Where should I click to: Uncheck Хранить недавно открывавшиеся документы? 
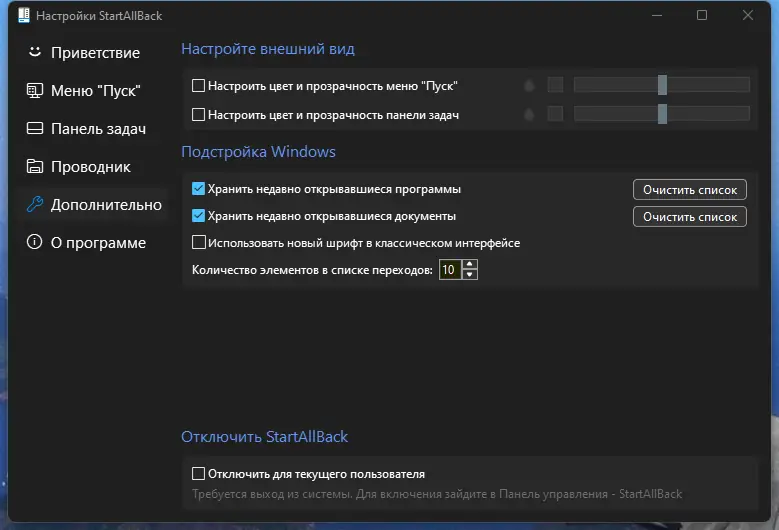tap(198, 215)
